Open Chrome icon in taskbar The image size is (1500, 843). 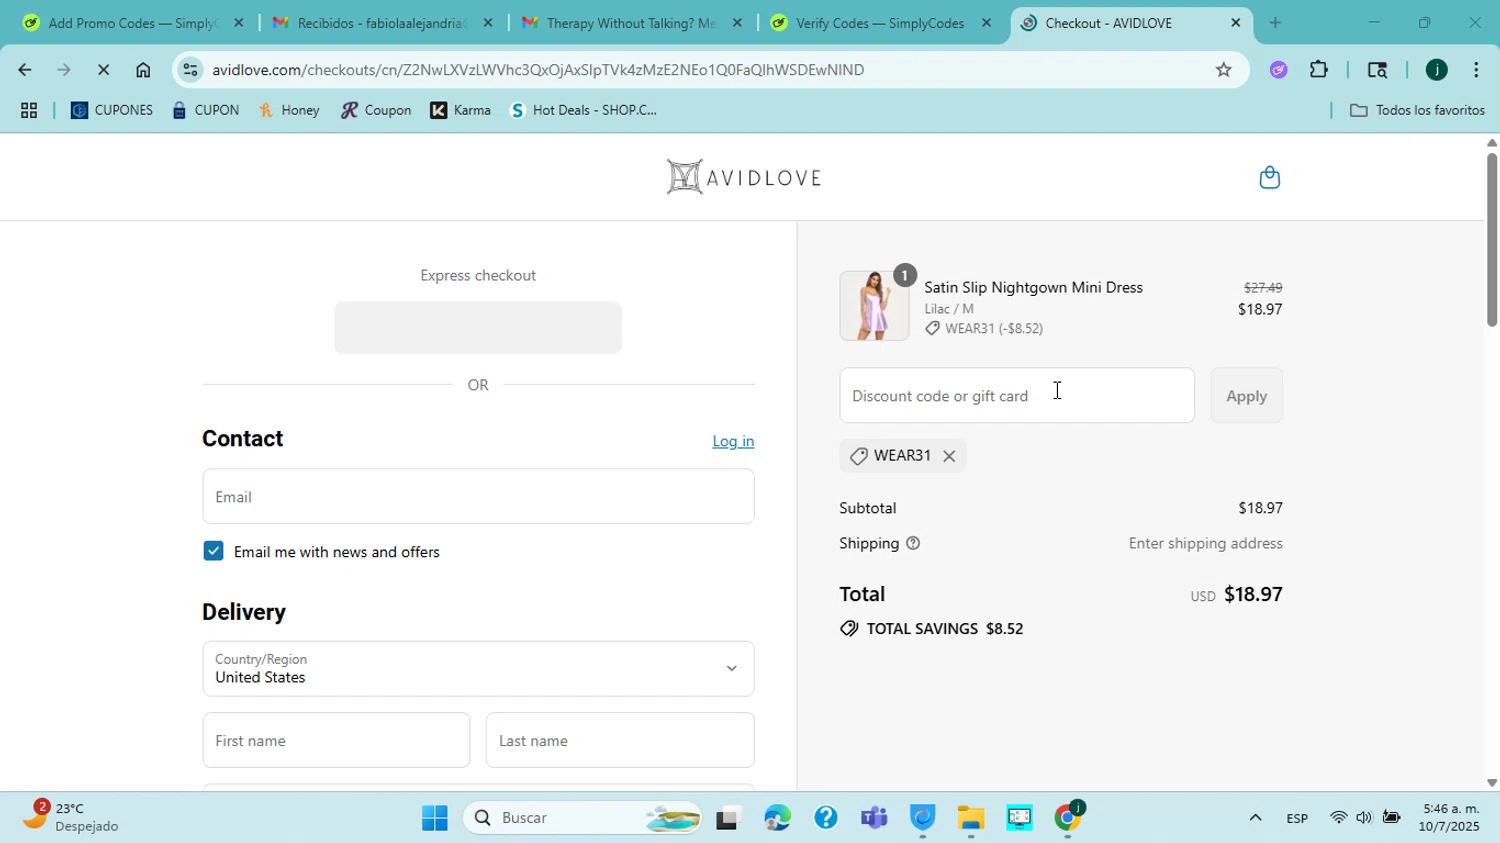(x=1067, y=818)
